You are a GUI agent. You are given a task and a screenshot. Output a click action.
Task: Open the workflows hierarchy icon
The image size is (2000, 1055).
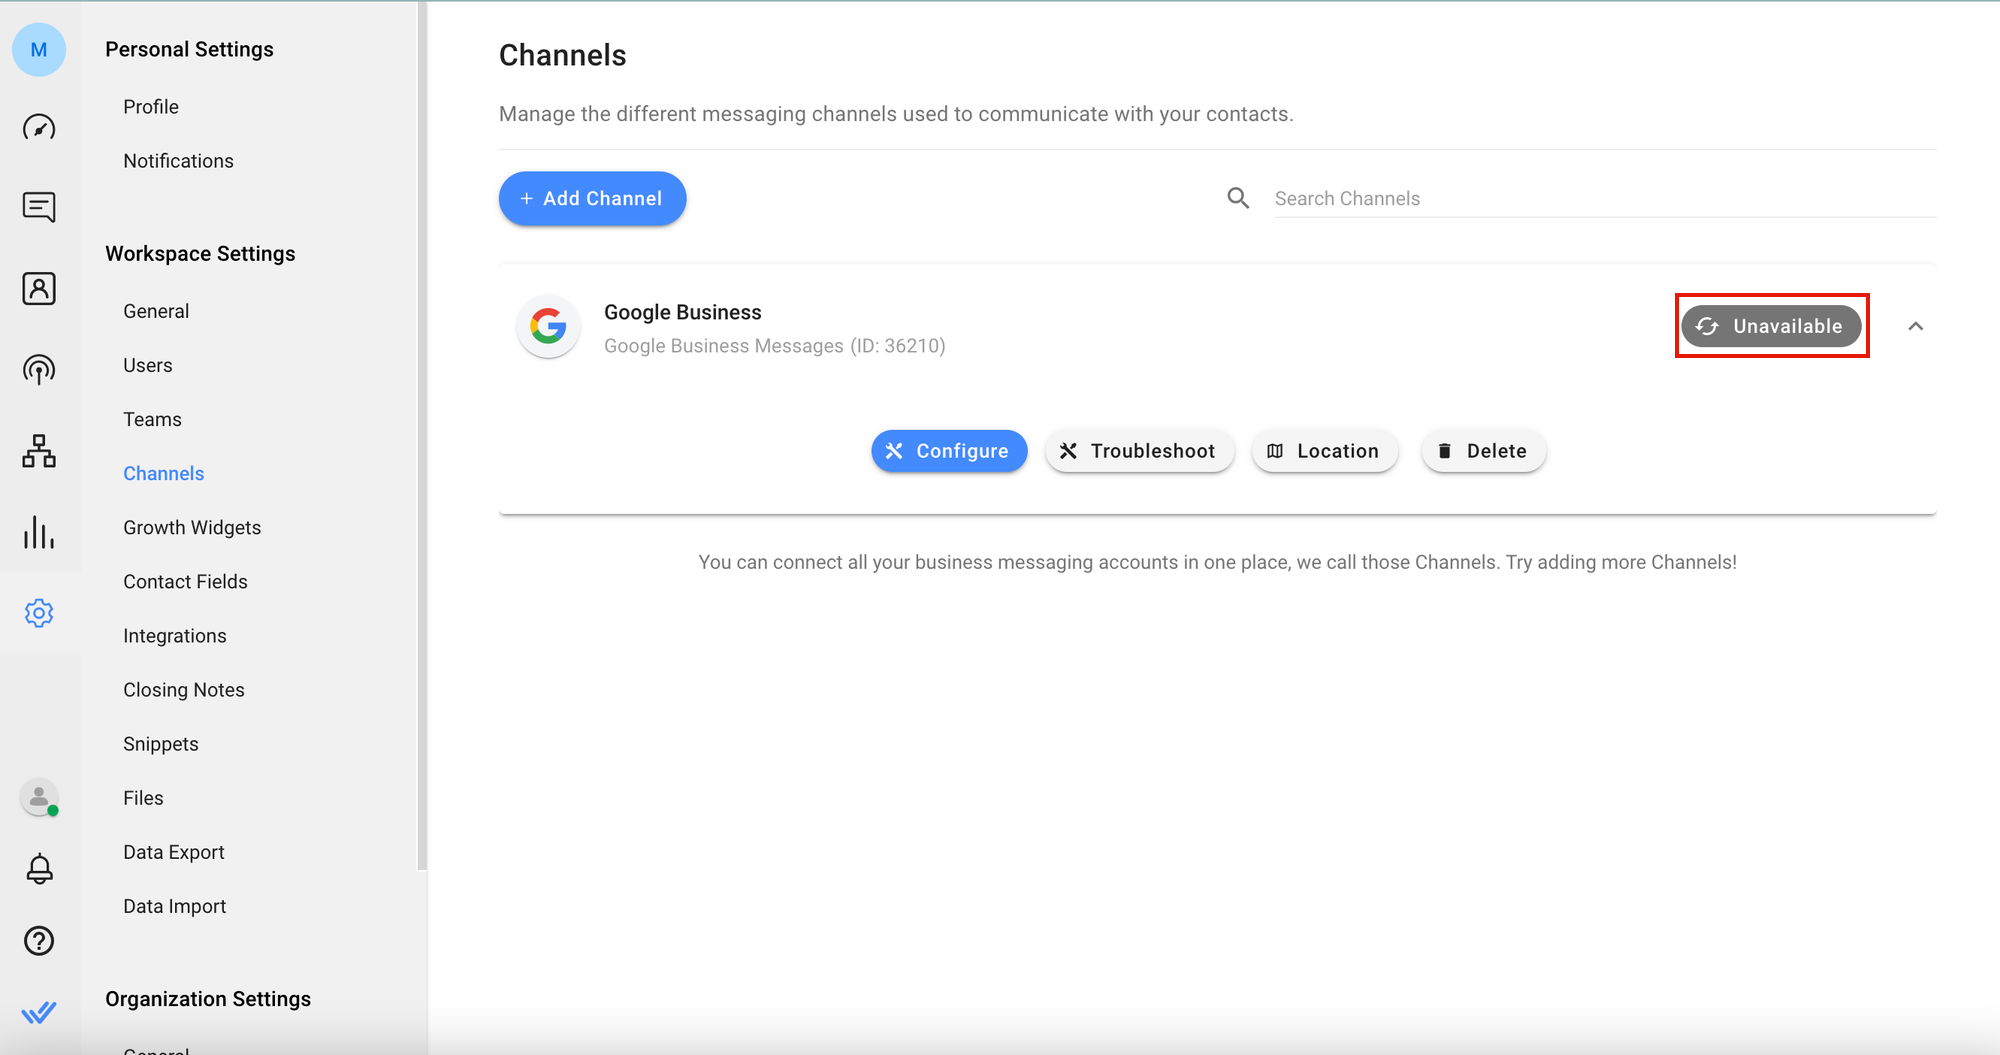pos(39,451)
